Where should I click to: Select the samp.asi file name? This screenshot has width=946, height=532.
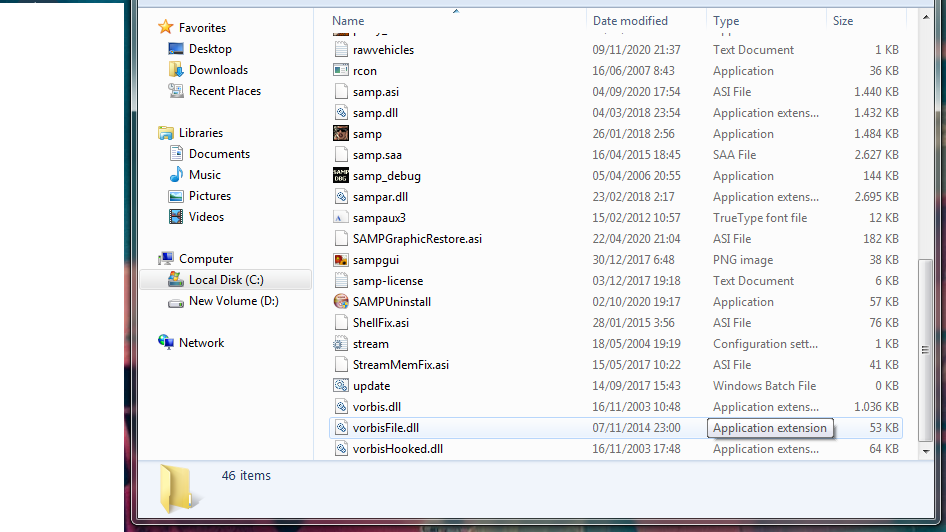(375, 92)
